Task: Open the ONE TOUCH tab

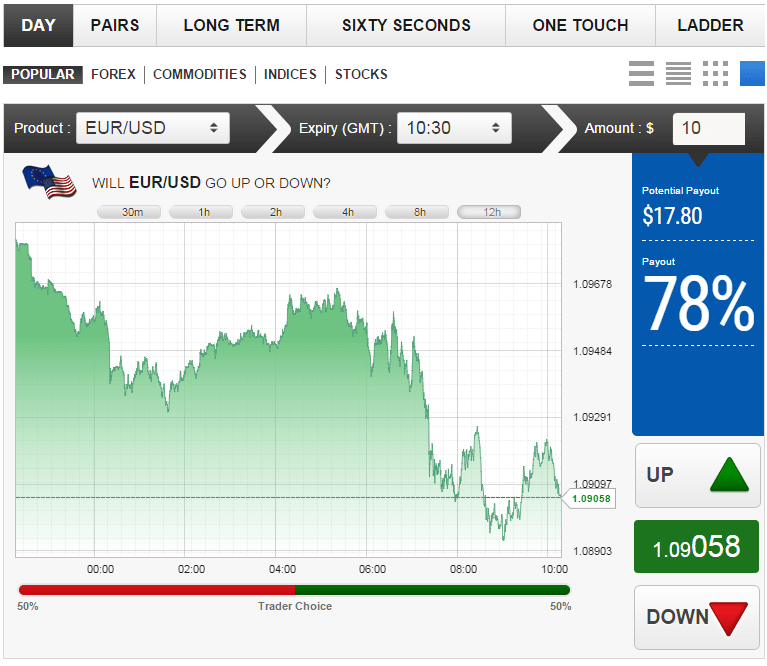Action: point(580,25)
